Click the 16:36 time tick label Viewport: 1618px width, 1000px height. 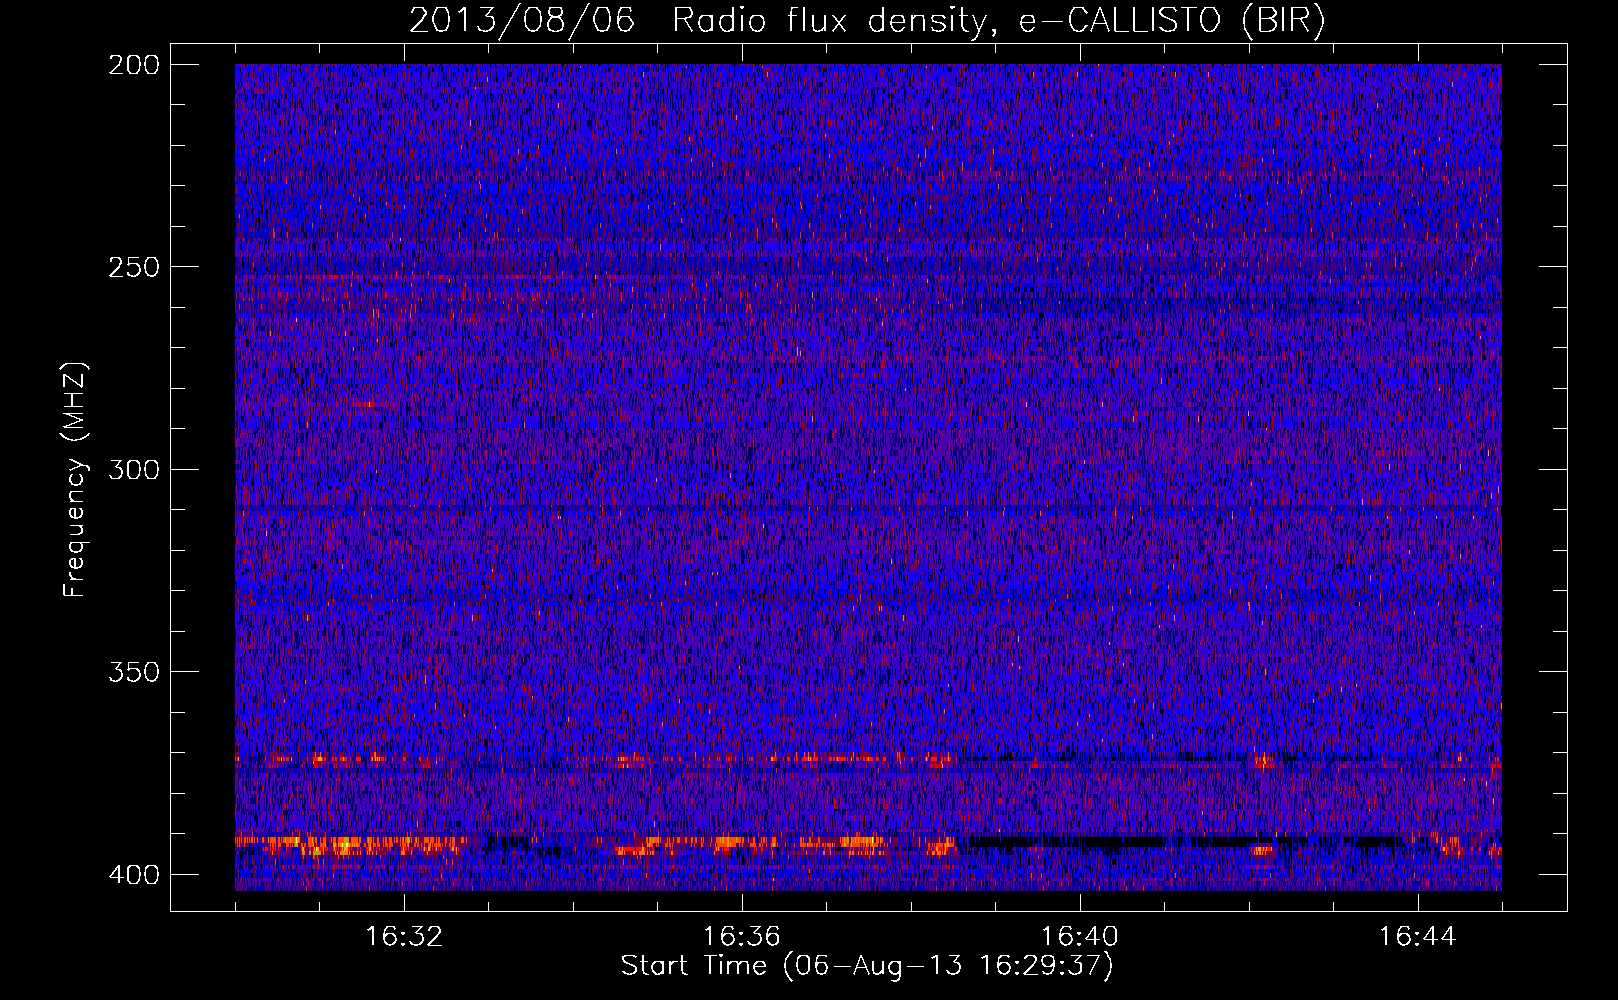coord(742,937)
